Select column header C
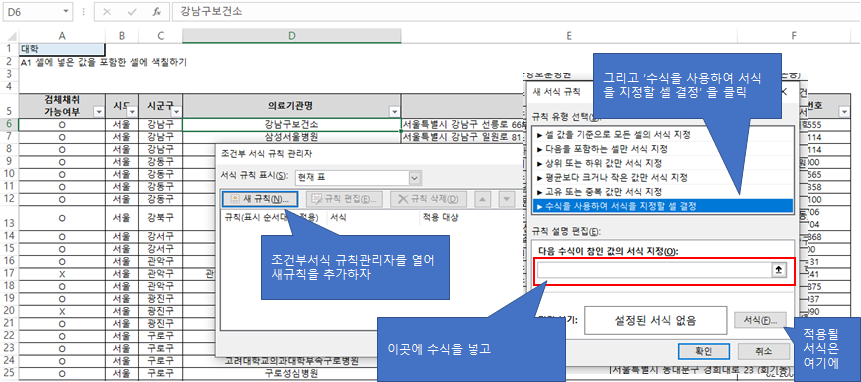 point(160,36)
